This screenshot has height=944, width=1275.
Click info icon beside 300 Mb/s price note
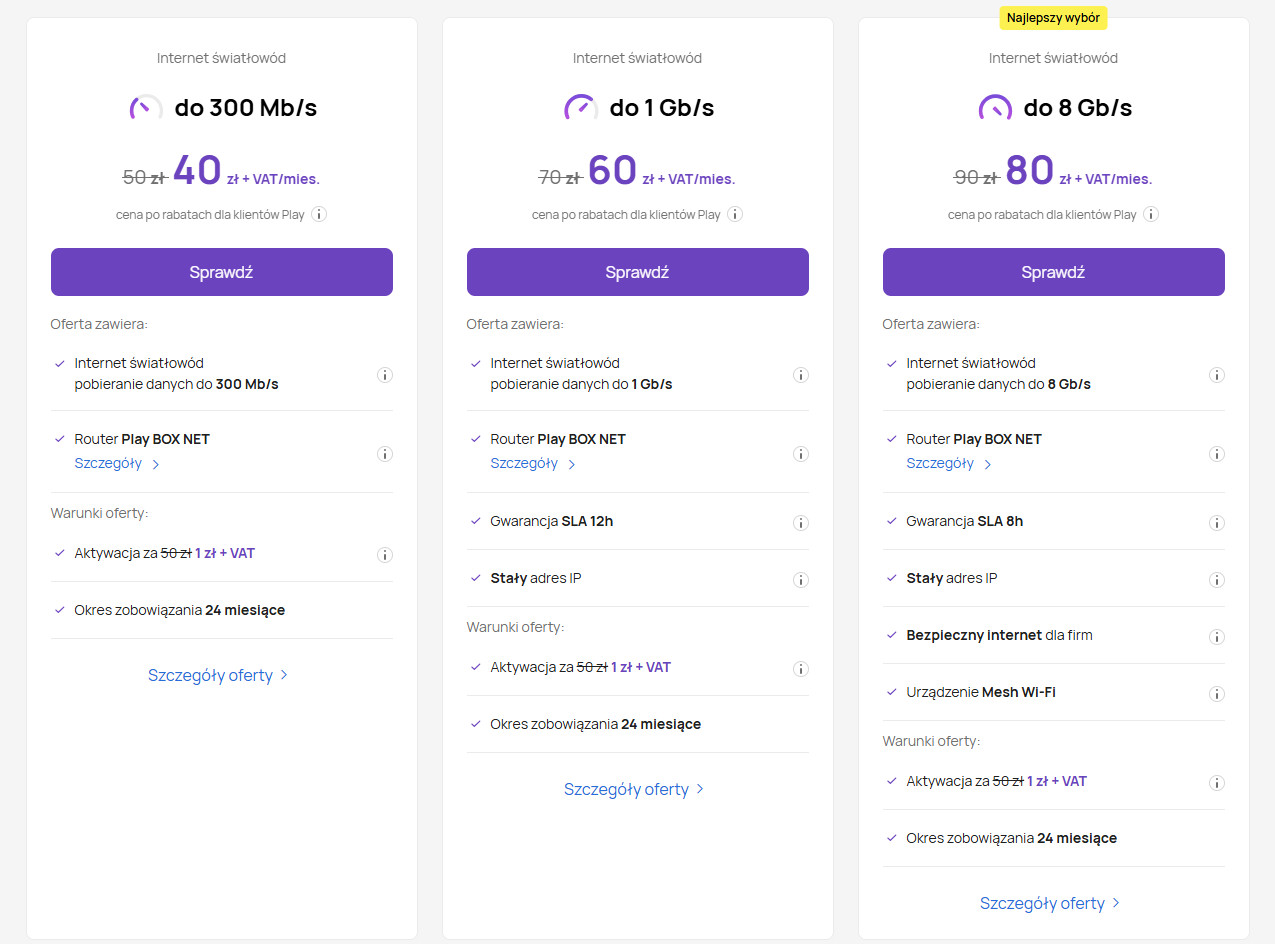coord(319,214)
